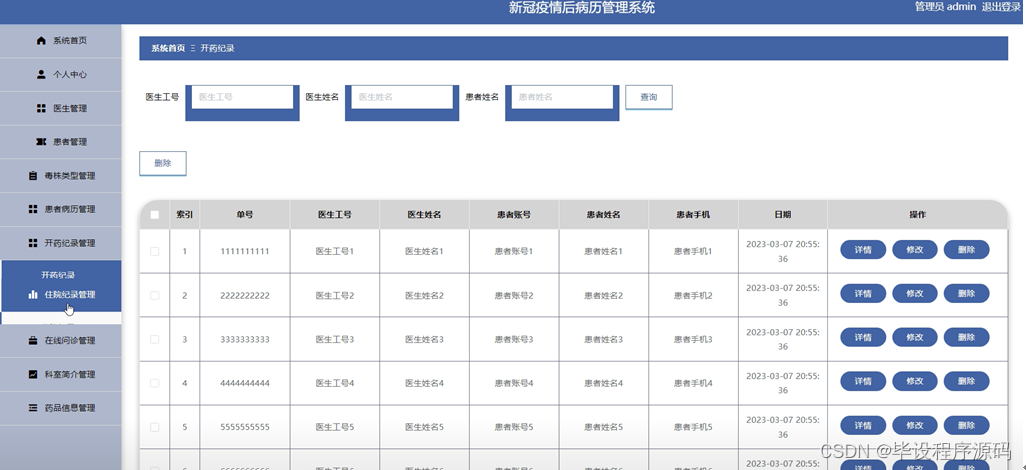Viewport: 1026px width, 470px height.
Task: Click 删除 for row 5555555555
Action: click(x=966, y=425)
